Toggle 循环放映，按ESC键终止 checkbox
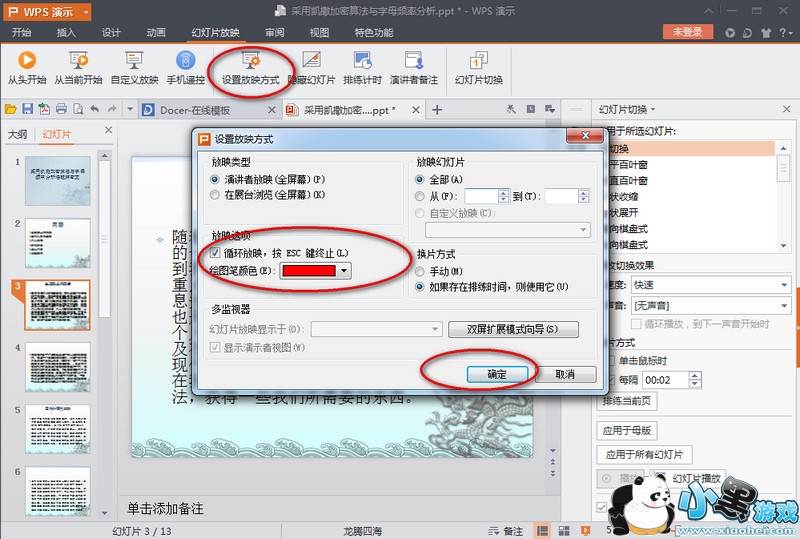The width and height of the screenshot is (800, 539). (215, 253)
